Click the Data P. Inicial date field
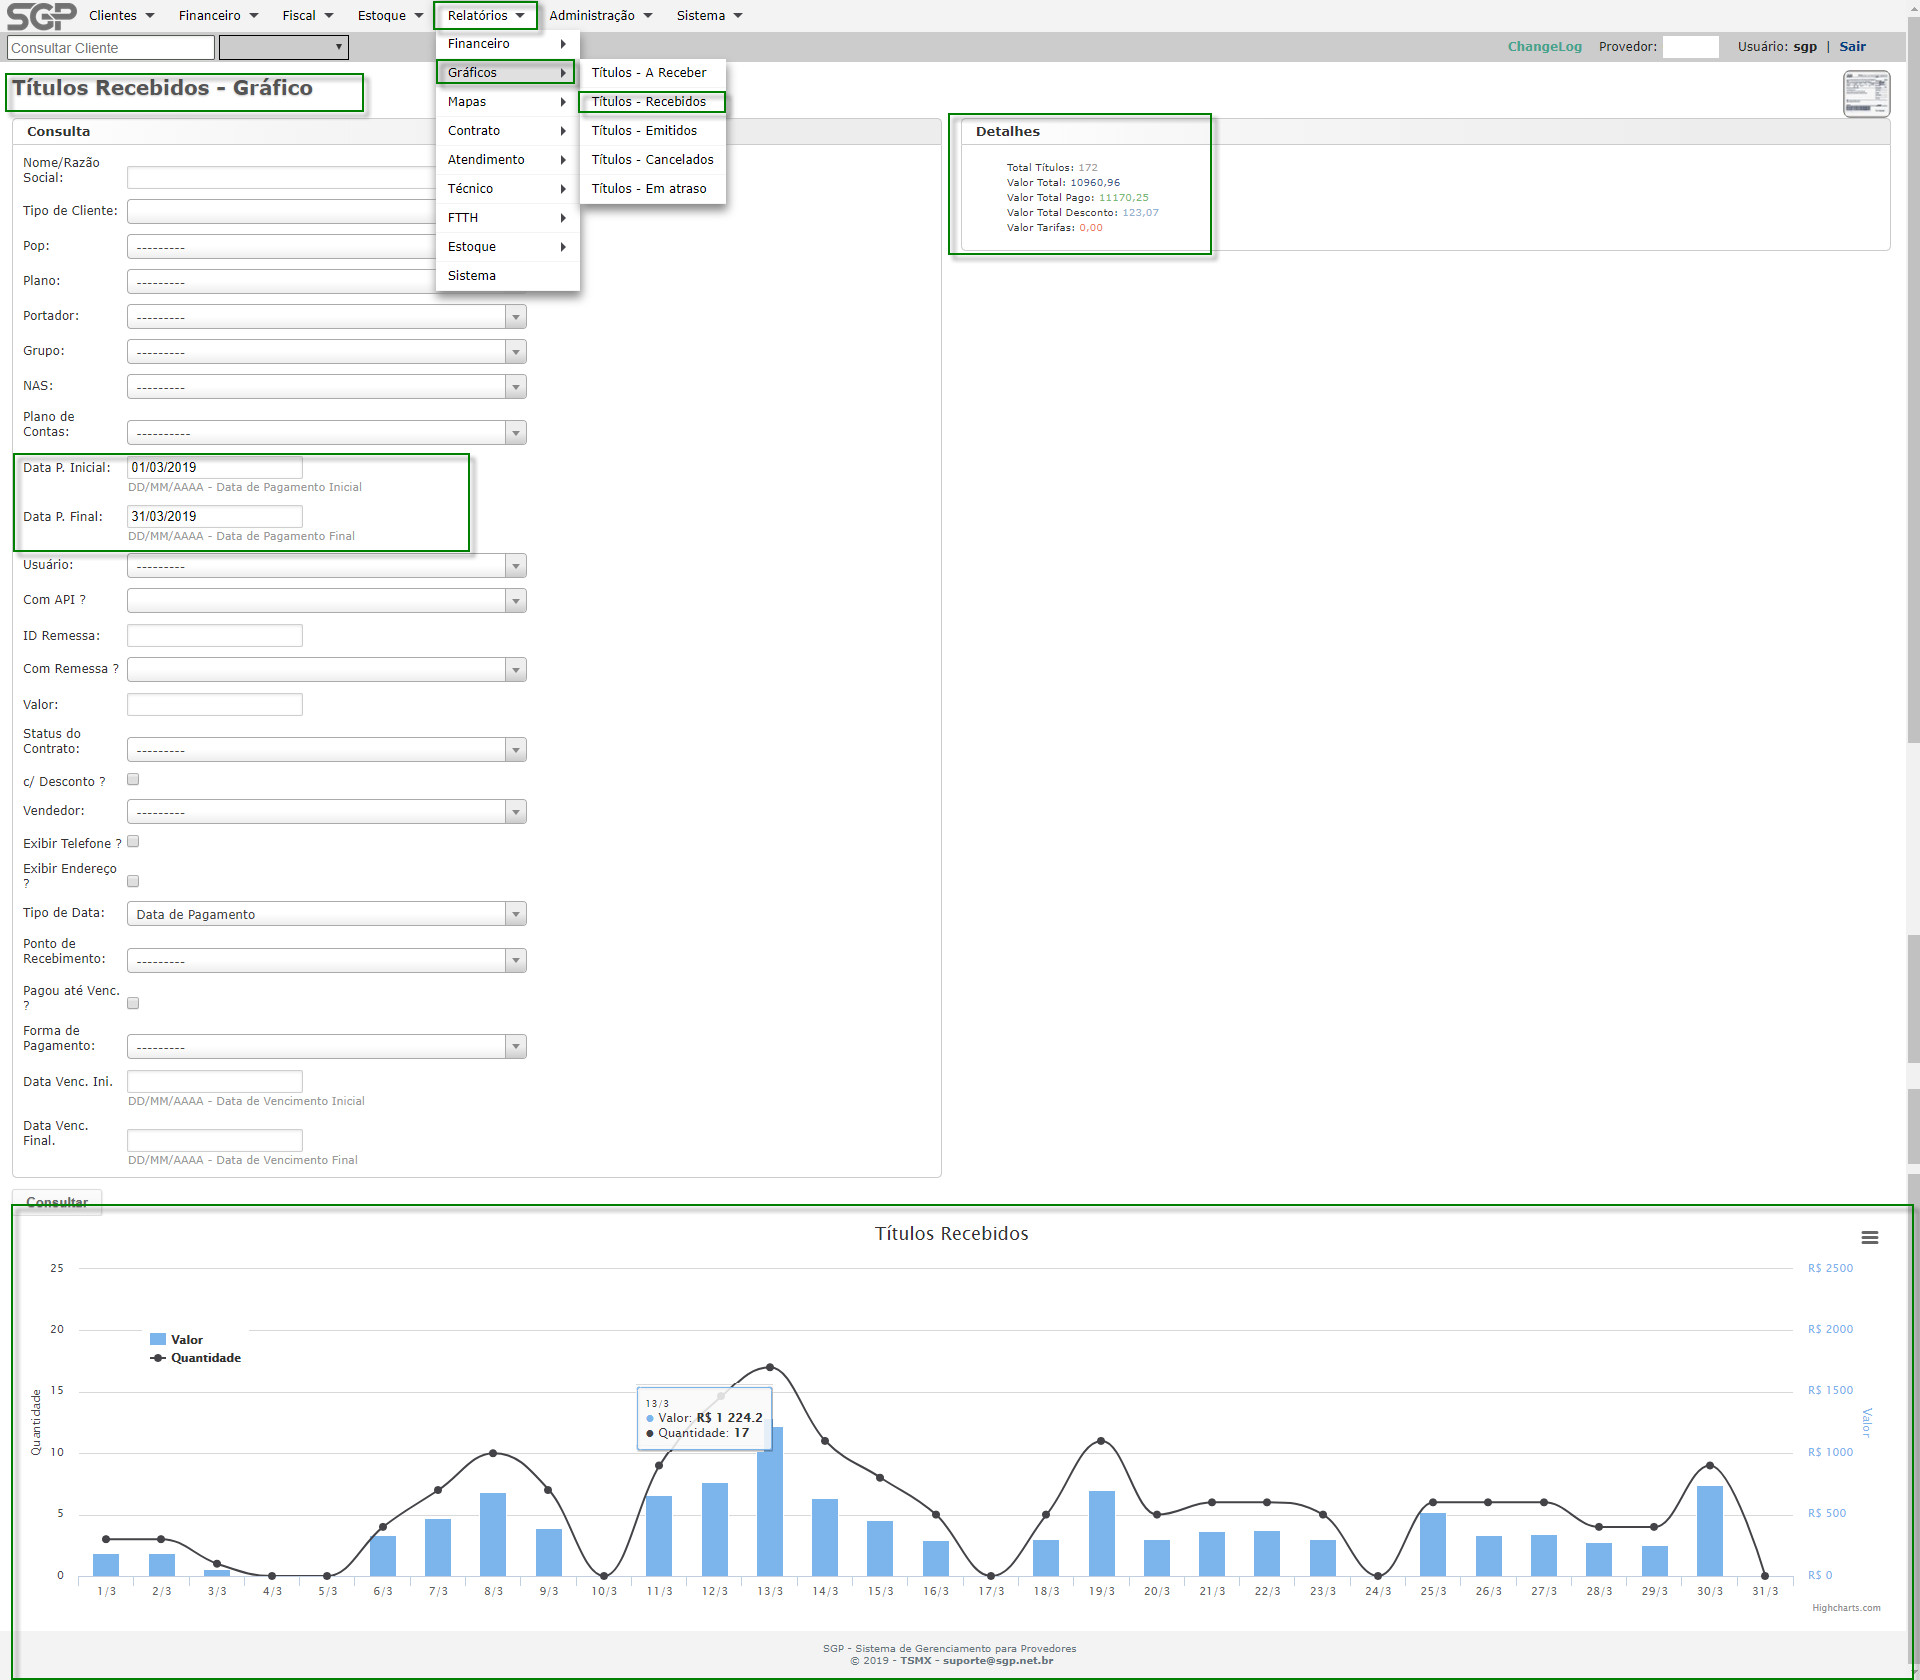Screen dimensions: 1920x1680 (x=214, y=467)
